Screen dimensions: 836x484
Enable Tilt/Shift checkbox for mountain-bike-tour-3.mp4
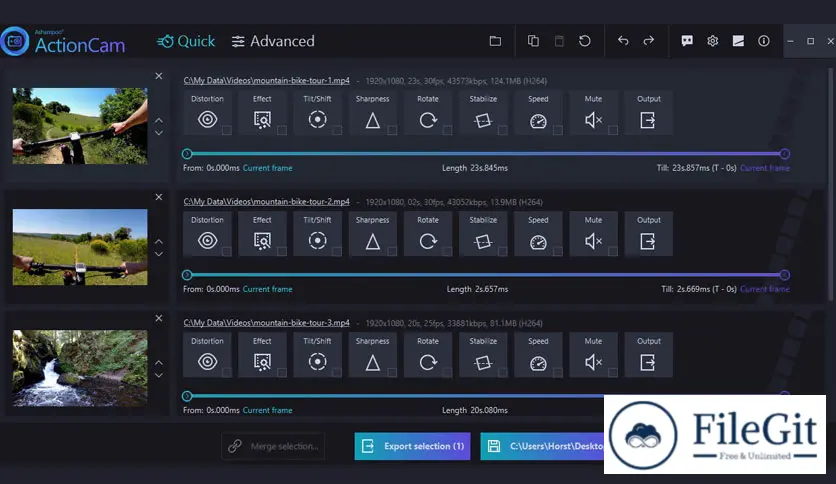tap(337, 372)
